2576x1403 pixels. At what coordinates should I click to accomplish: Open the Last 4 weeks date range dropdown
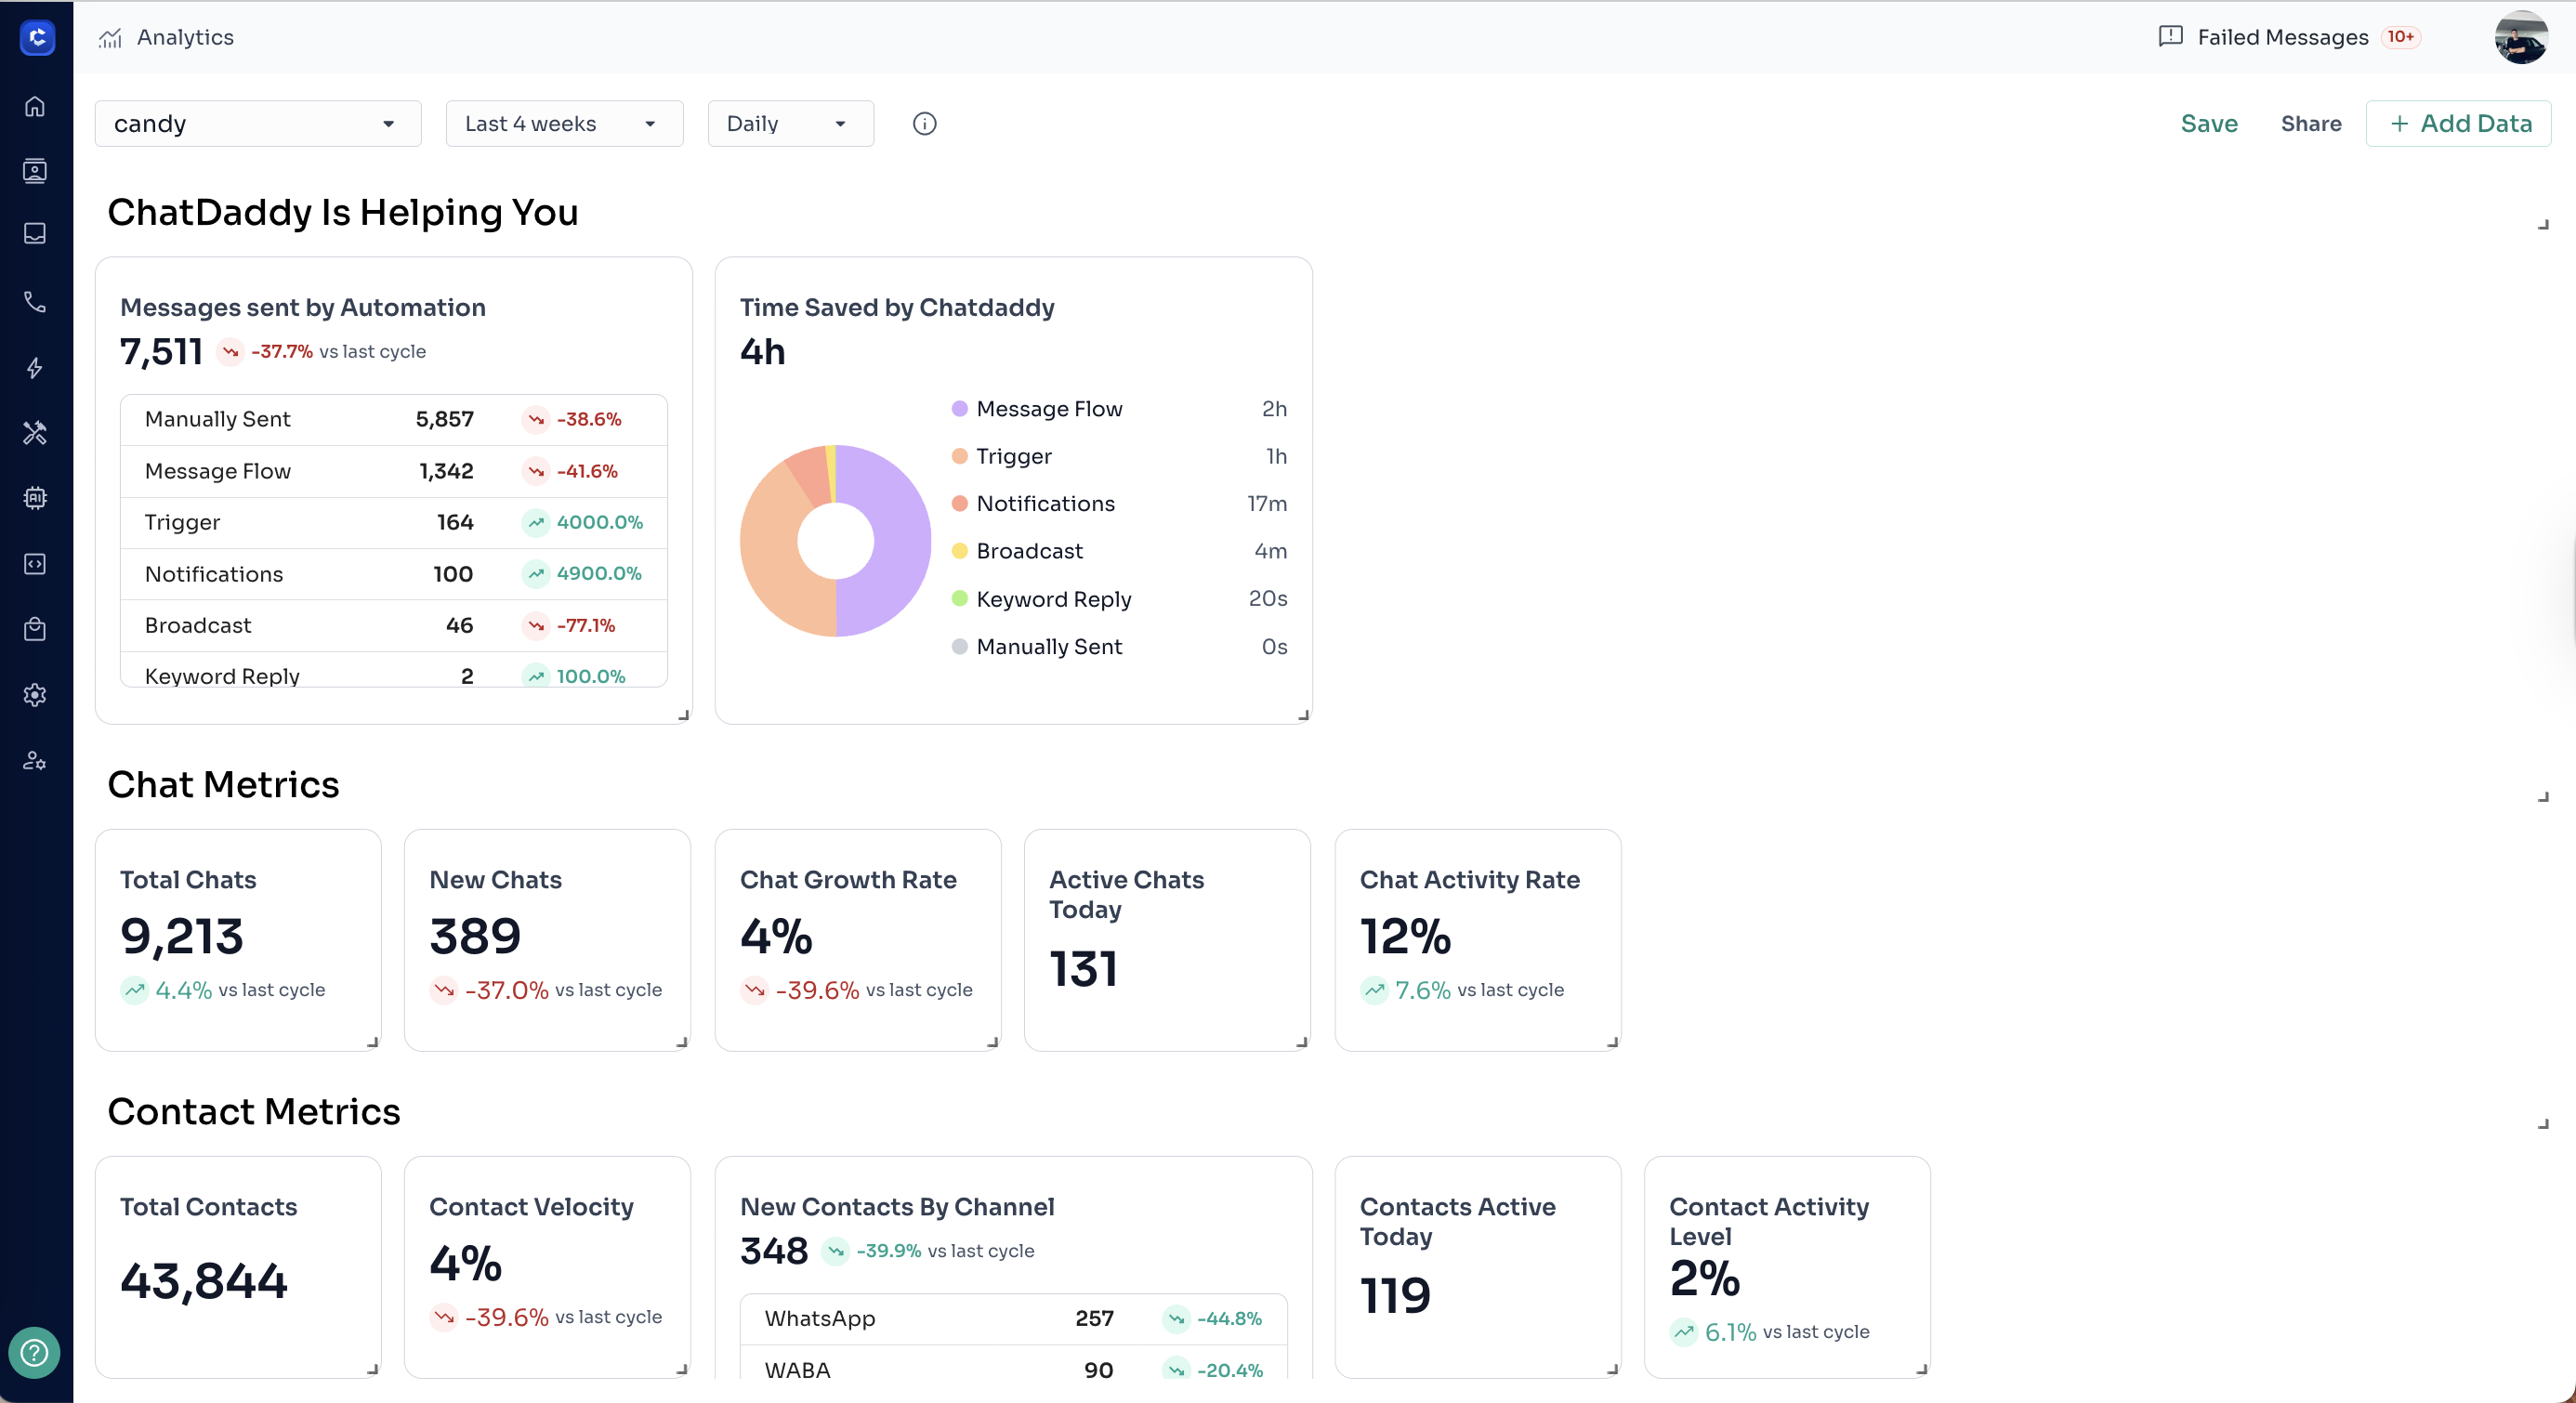click(x=564, y=124)
